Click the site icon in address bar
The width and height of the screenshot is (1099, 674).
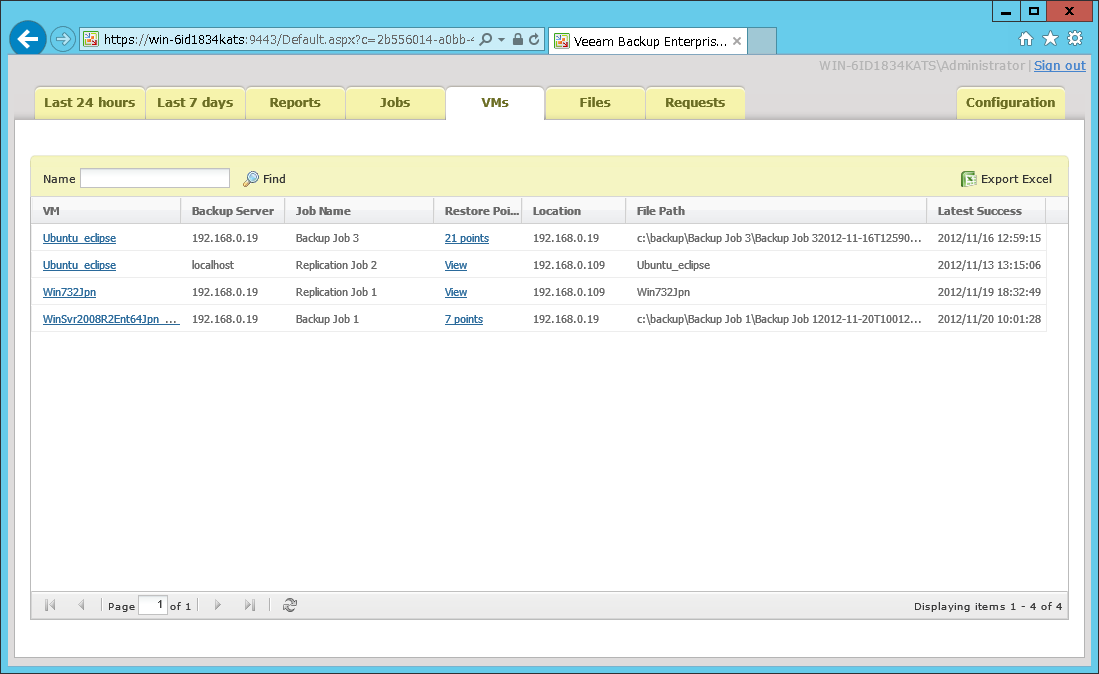pos(91,39)
